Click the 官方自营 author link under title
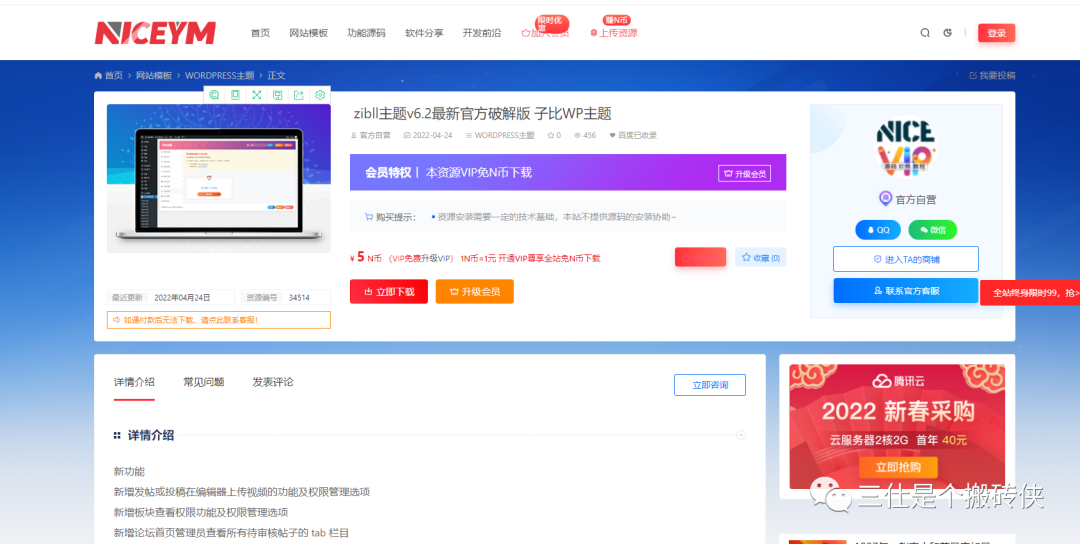This screenshot has height=544, width=1080. tap(371, 135)
